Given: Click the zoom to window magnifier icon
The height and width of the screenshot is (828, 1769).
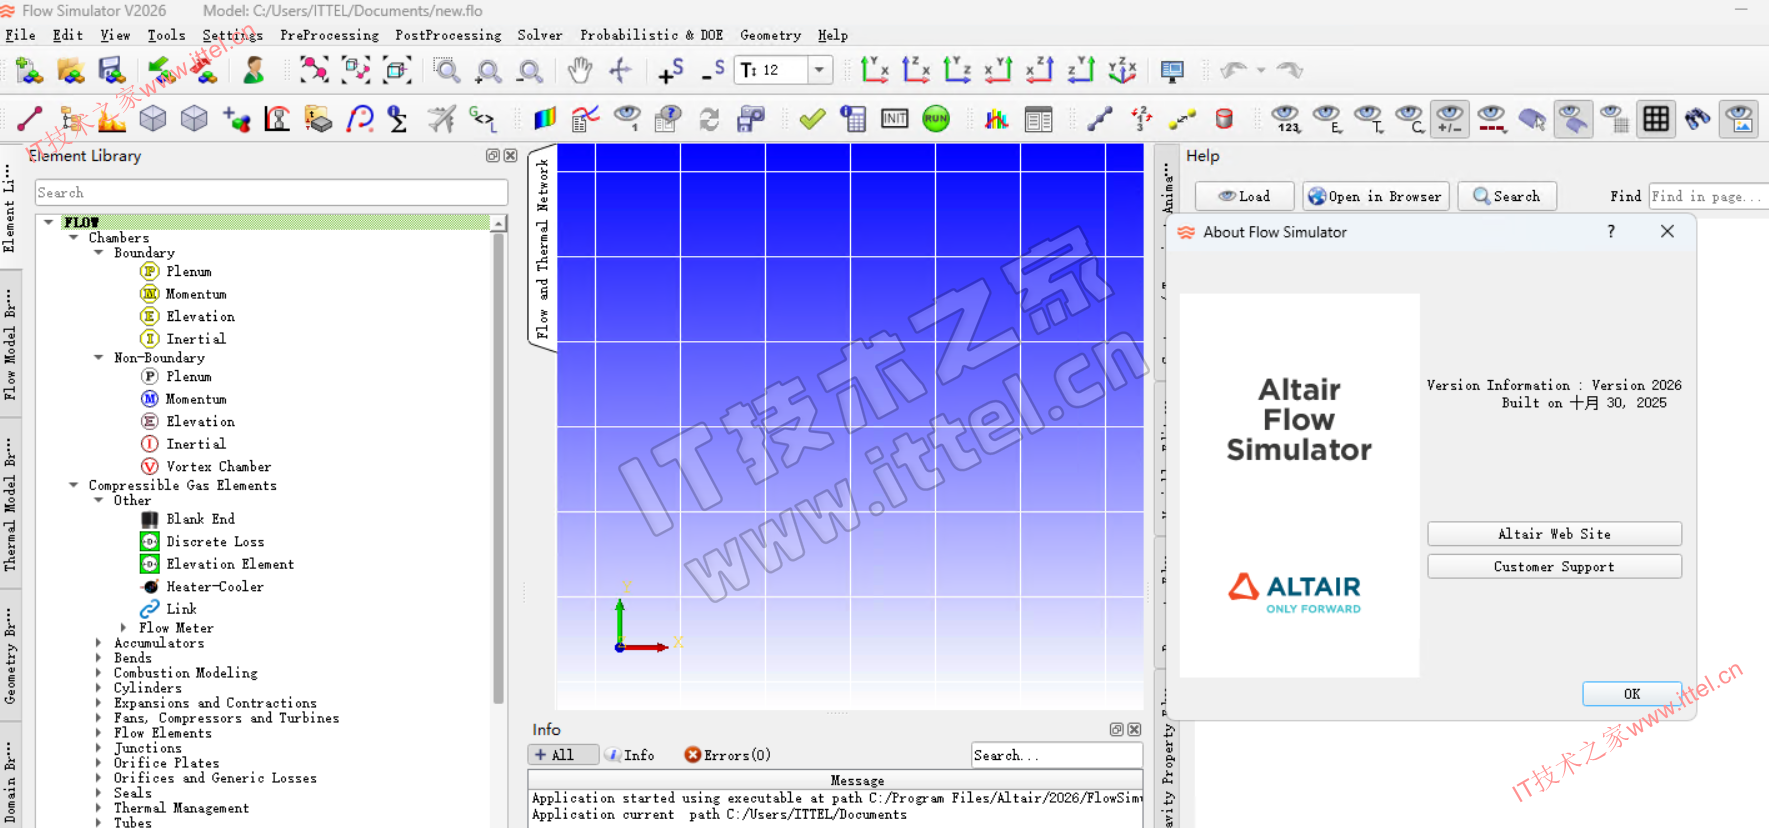Looking at the screenshot, I should (x=446, y=70).
